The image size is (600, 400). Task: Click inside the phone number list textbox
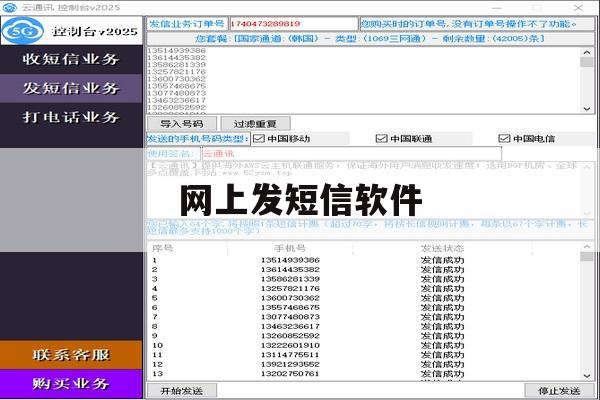click(x=364, y=80)
